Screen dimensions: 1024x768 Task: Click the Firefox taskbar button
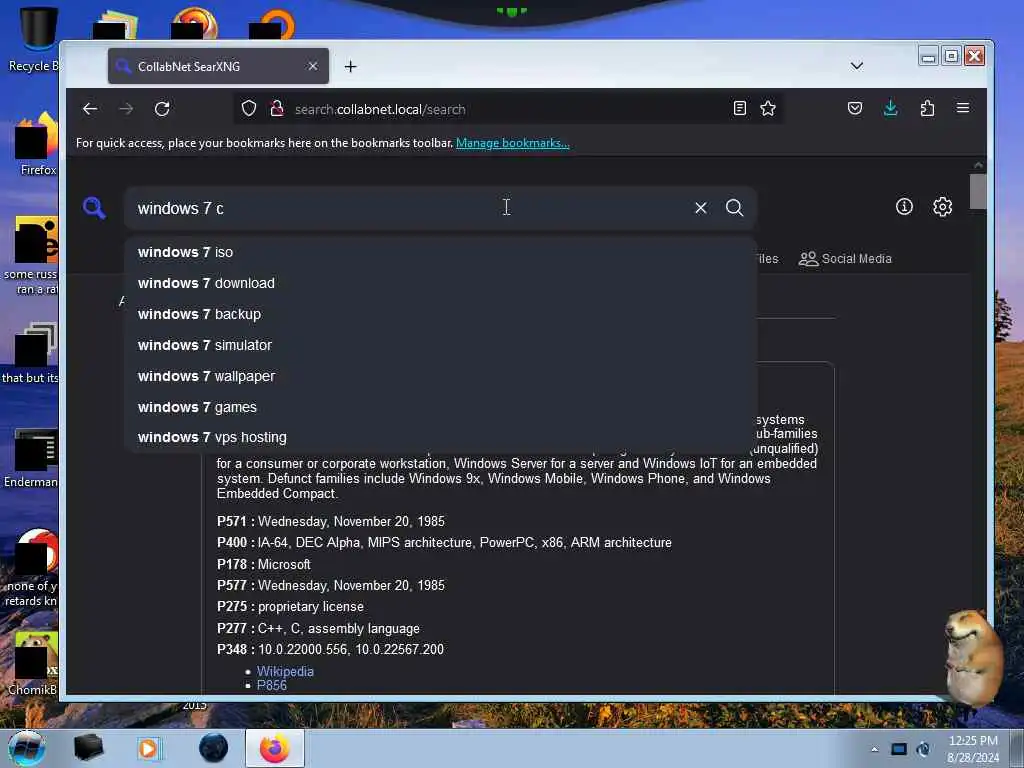(x=275, y=748)
